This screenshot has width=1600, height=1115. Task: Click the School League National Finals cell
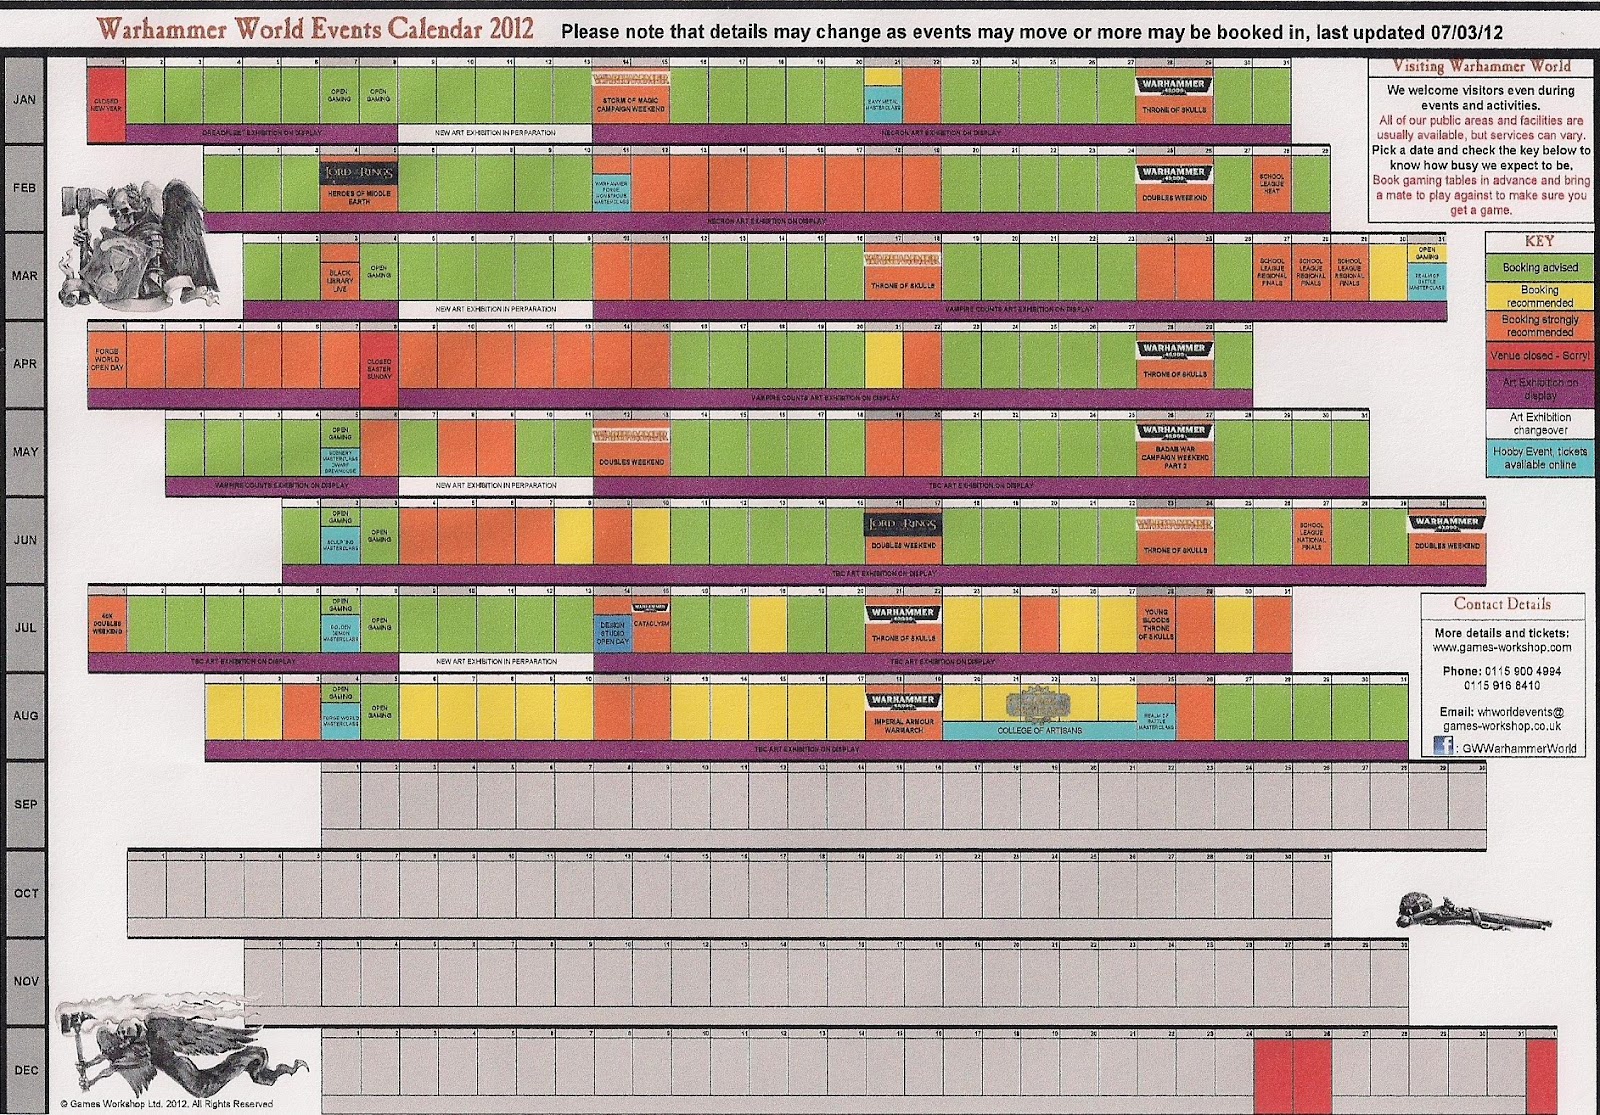[x=1310, y=536]
